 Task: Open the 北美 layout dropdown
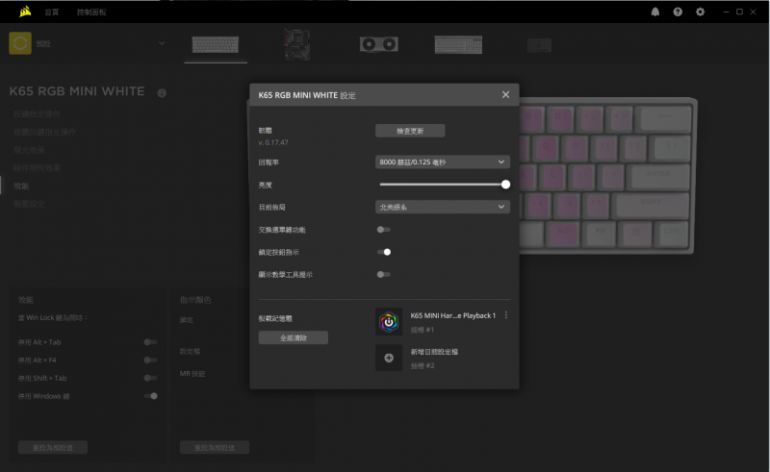(x=442, y=207)
